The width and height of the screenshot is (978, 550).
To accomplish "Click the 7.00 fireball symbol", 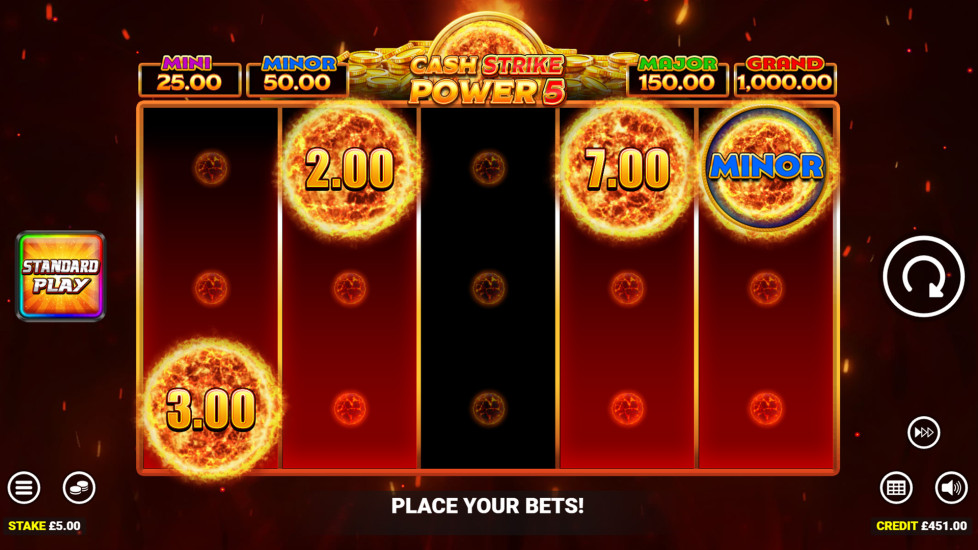I will point(627,168).
